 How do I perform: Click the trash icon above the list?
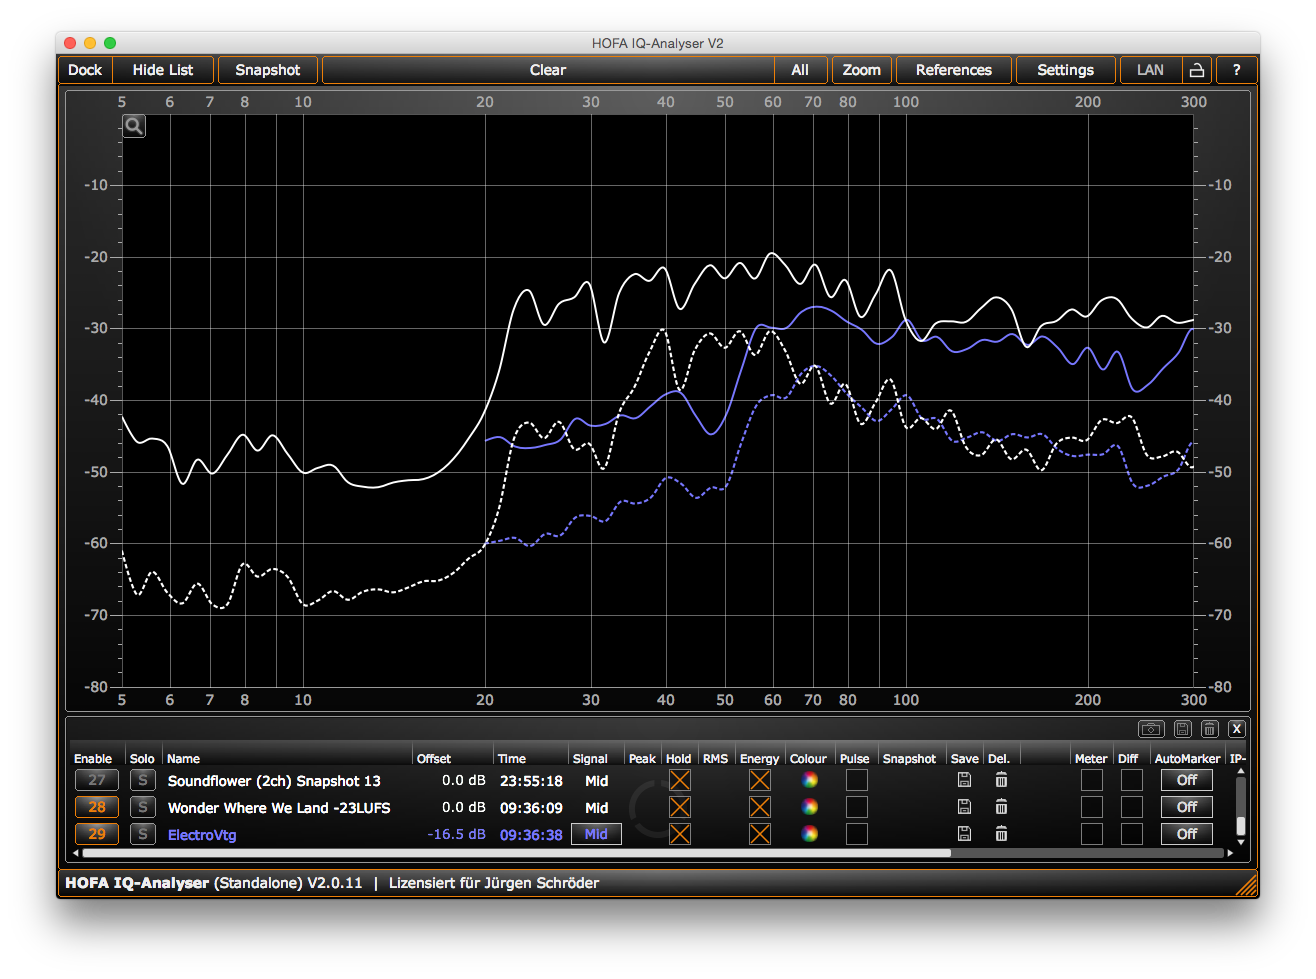(1209, 729)
